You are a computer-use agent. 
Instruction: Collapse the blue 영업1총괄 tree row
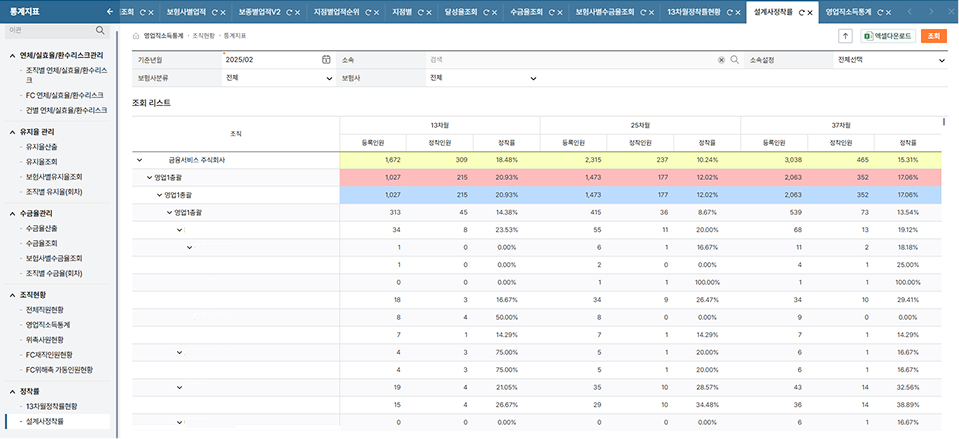(x=160, y=195)
